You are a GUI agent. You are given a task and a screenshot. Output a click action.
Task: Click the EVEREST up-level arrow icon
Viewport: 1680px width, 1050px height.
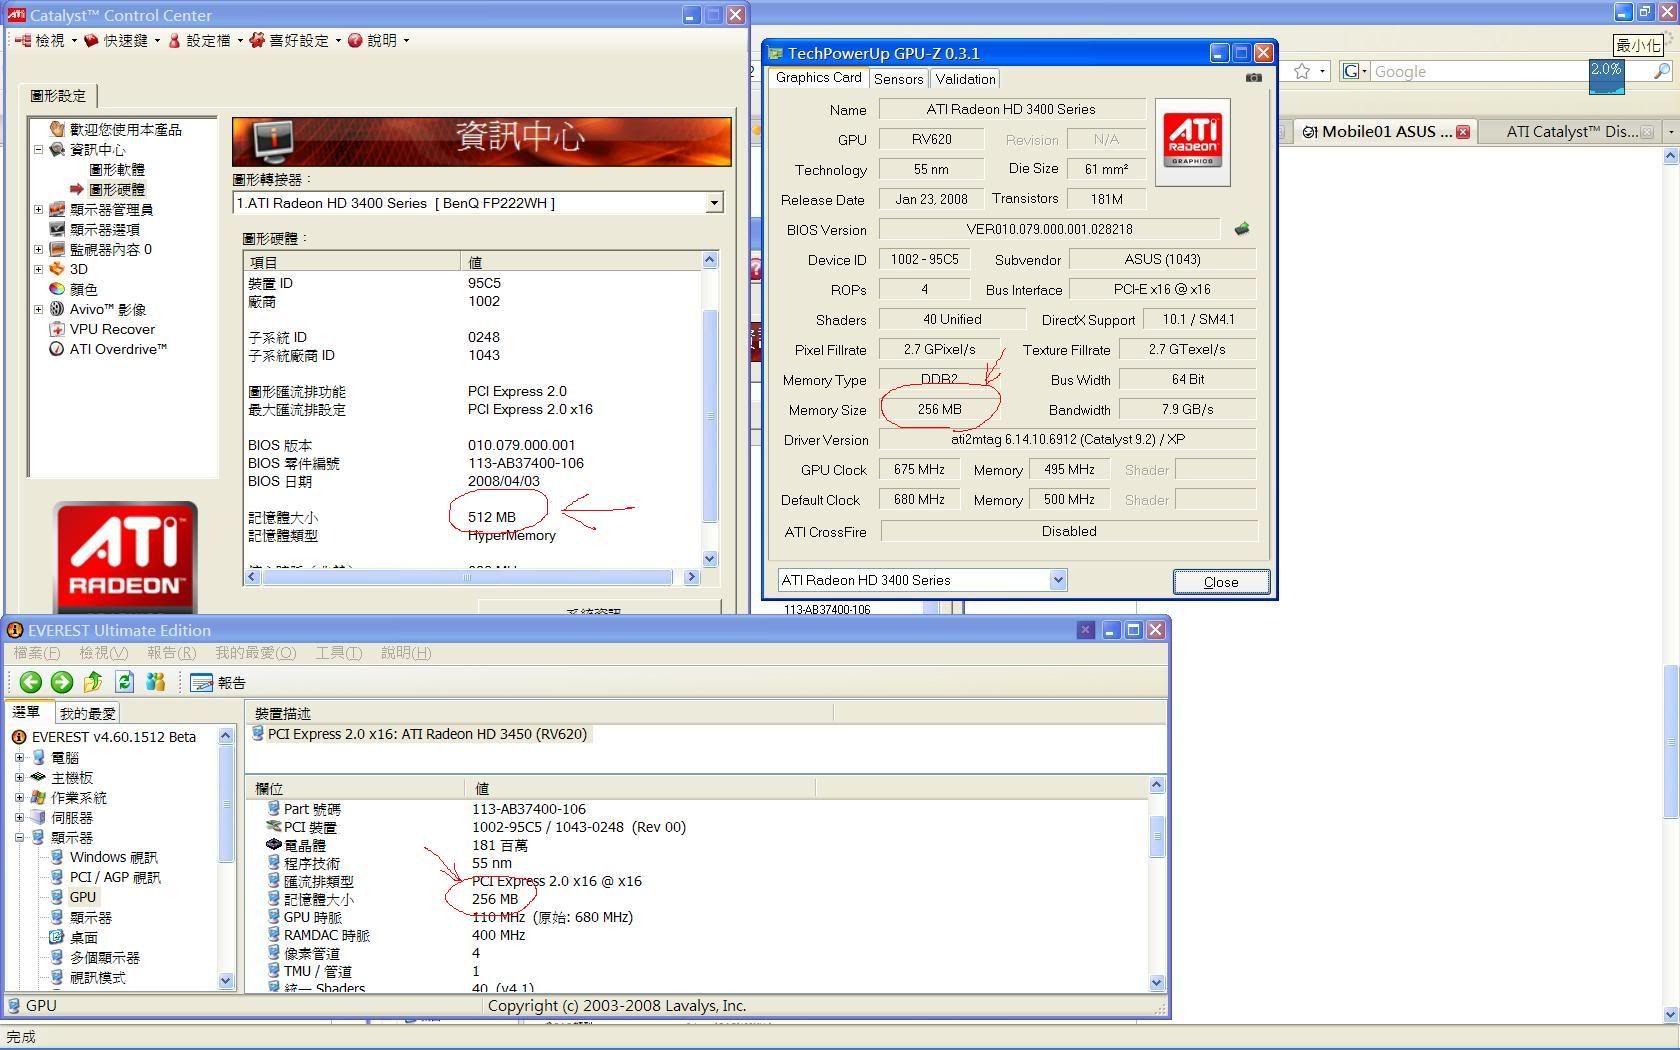(x=93, y=682)
